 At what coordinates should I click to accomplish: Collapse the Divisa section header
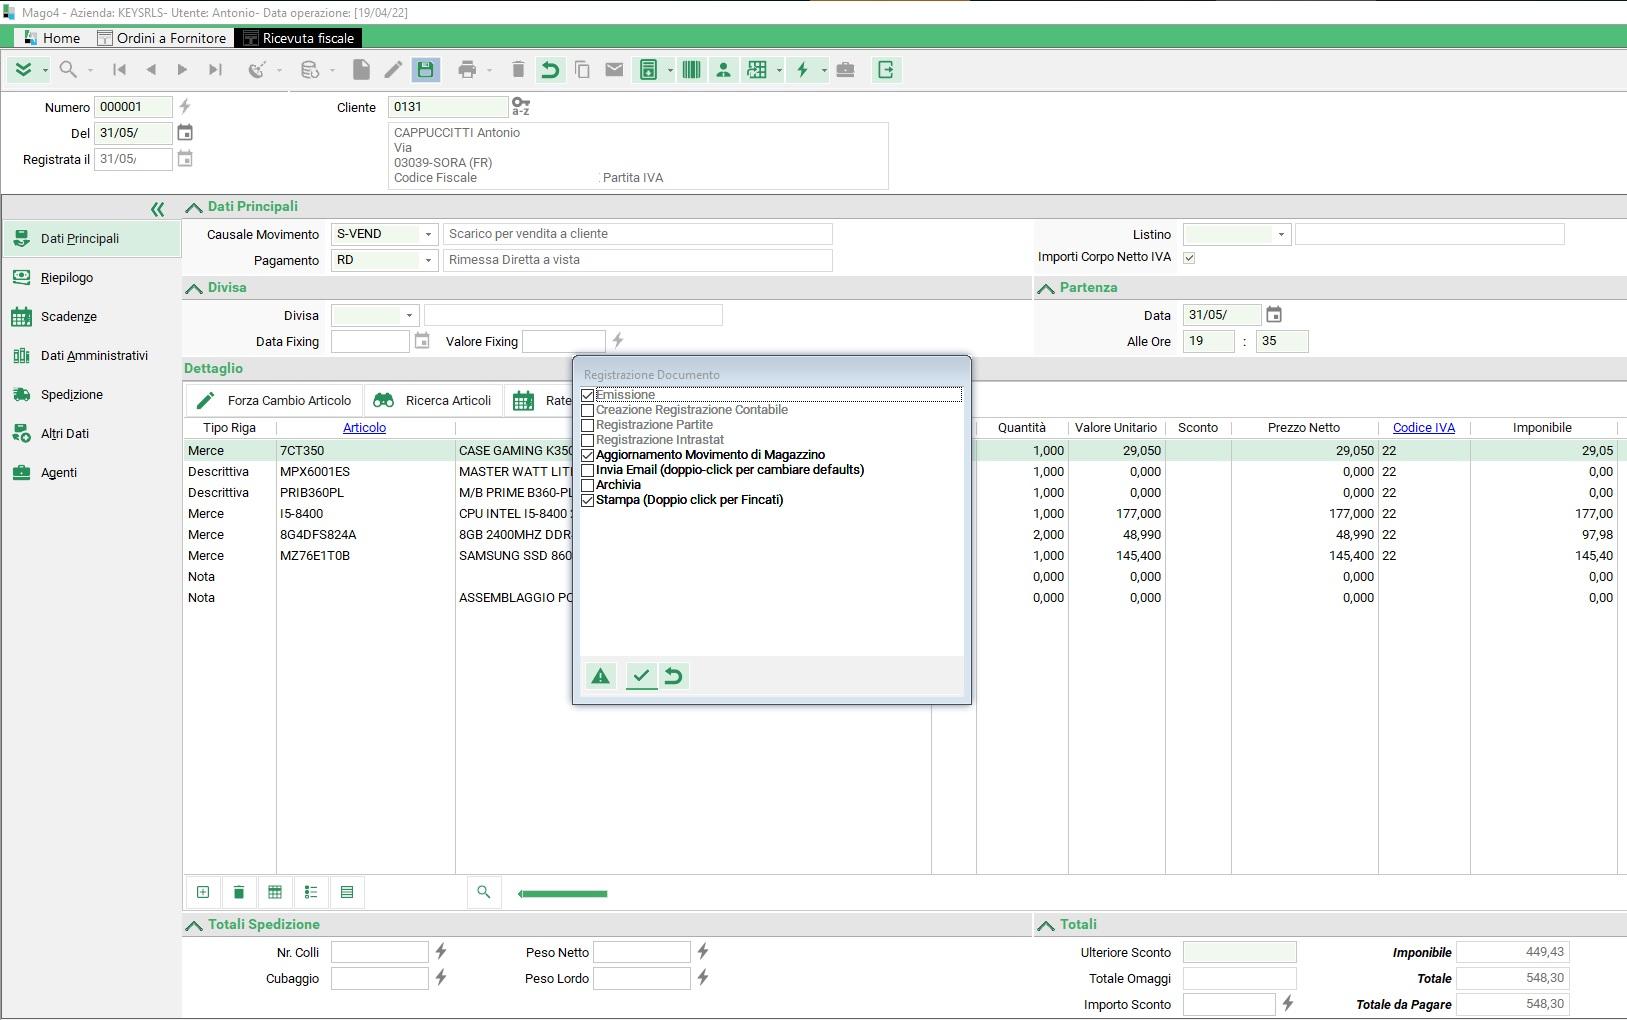coord(193,288)
